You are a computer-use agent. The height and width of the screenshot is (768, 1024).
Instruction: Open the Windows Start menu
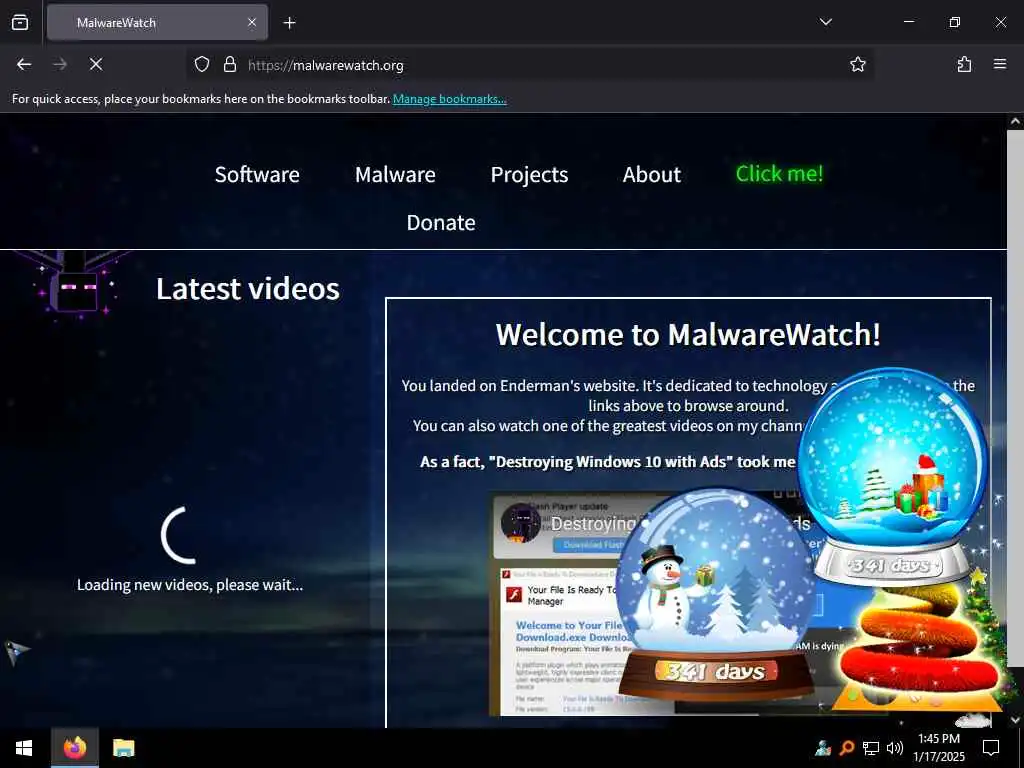click(x=24, y=748)
